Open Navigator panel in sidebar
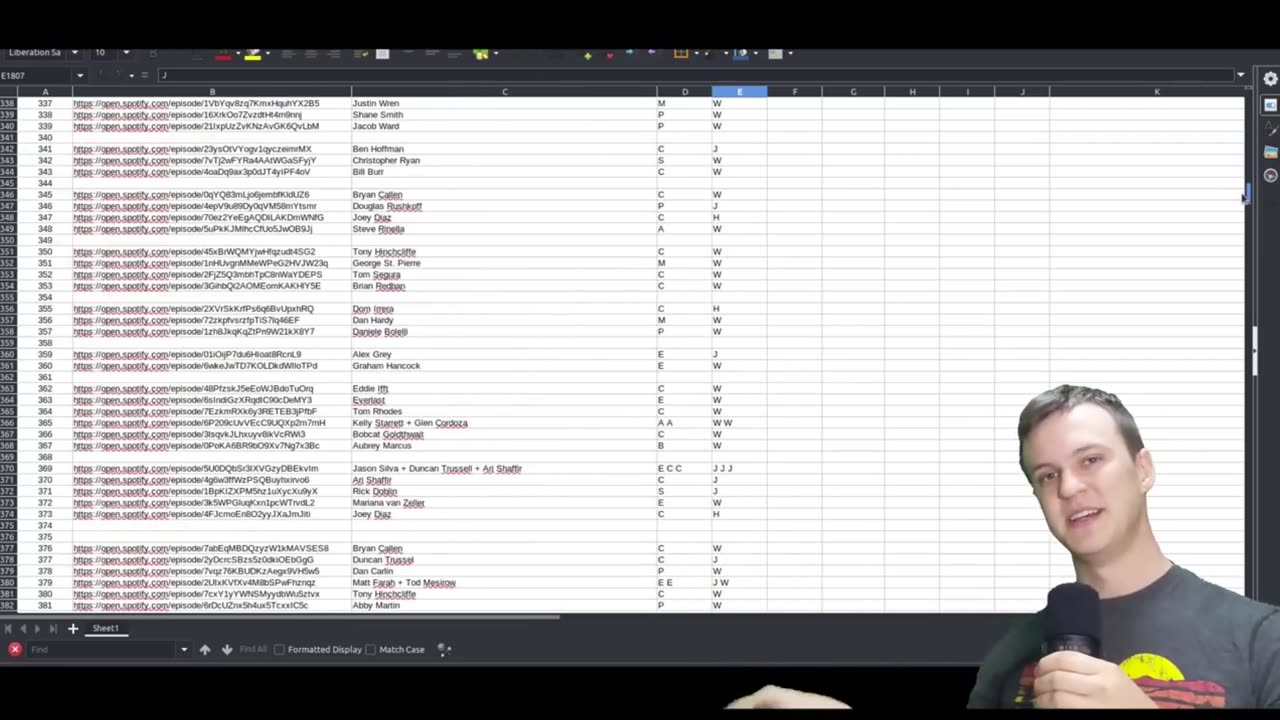 (1270, 175)
